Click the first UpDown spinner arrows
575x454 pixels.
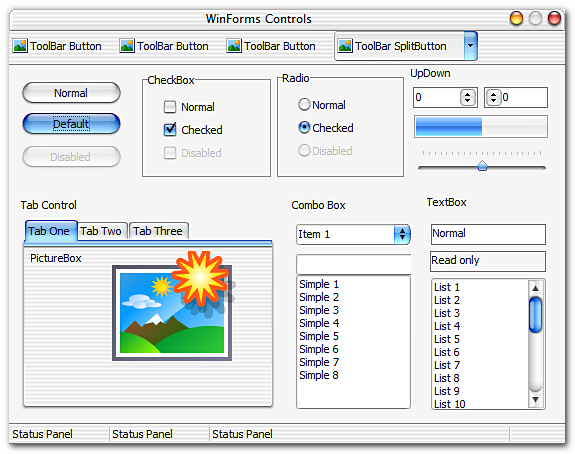(x=468, y=98)
